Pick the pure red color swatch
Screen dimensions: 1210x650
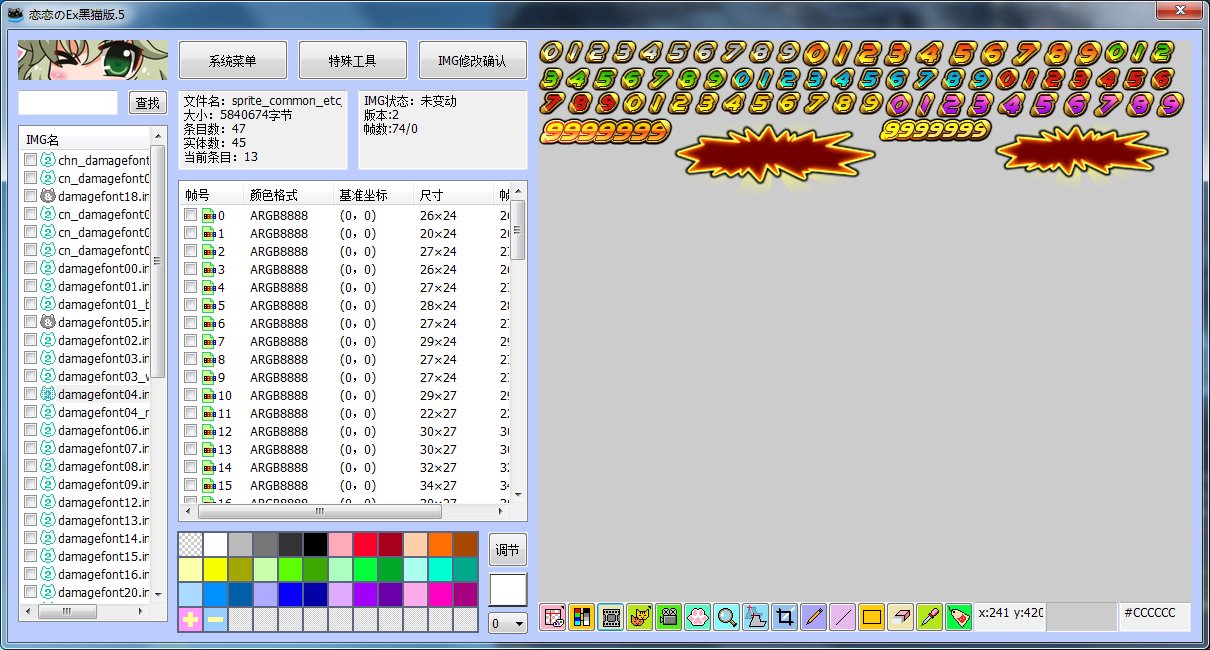tap(365, 545)
